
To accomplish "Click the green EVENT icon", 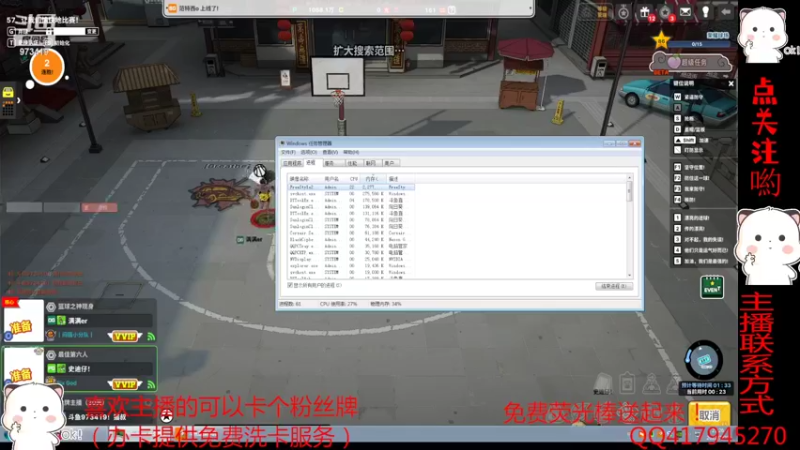I will 712,288.
